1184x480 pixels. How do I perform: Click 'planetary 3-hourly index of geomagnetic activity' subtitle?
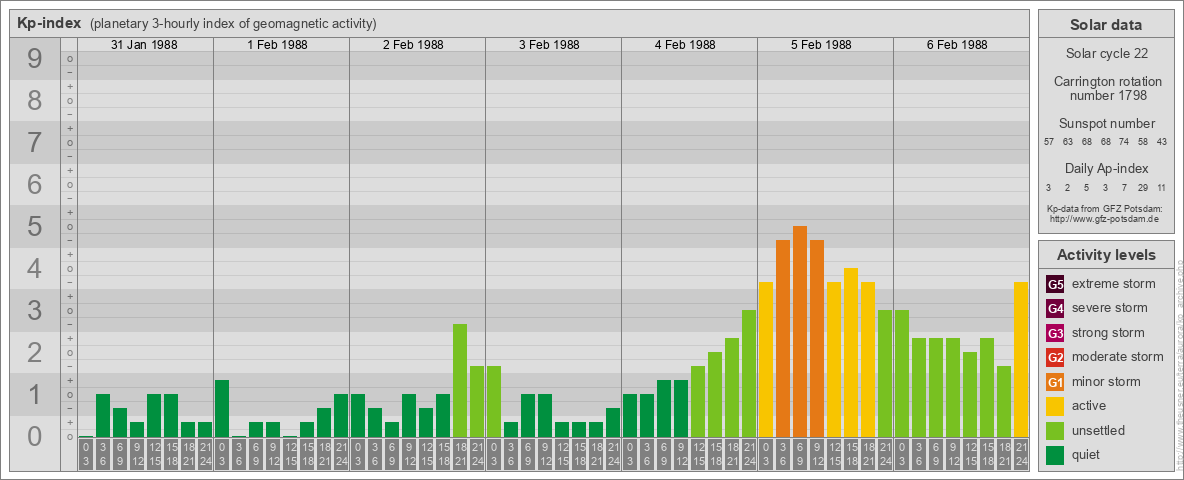[233, 24]
